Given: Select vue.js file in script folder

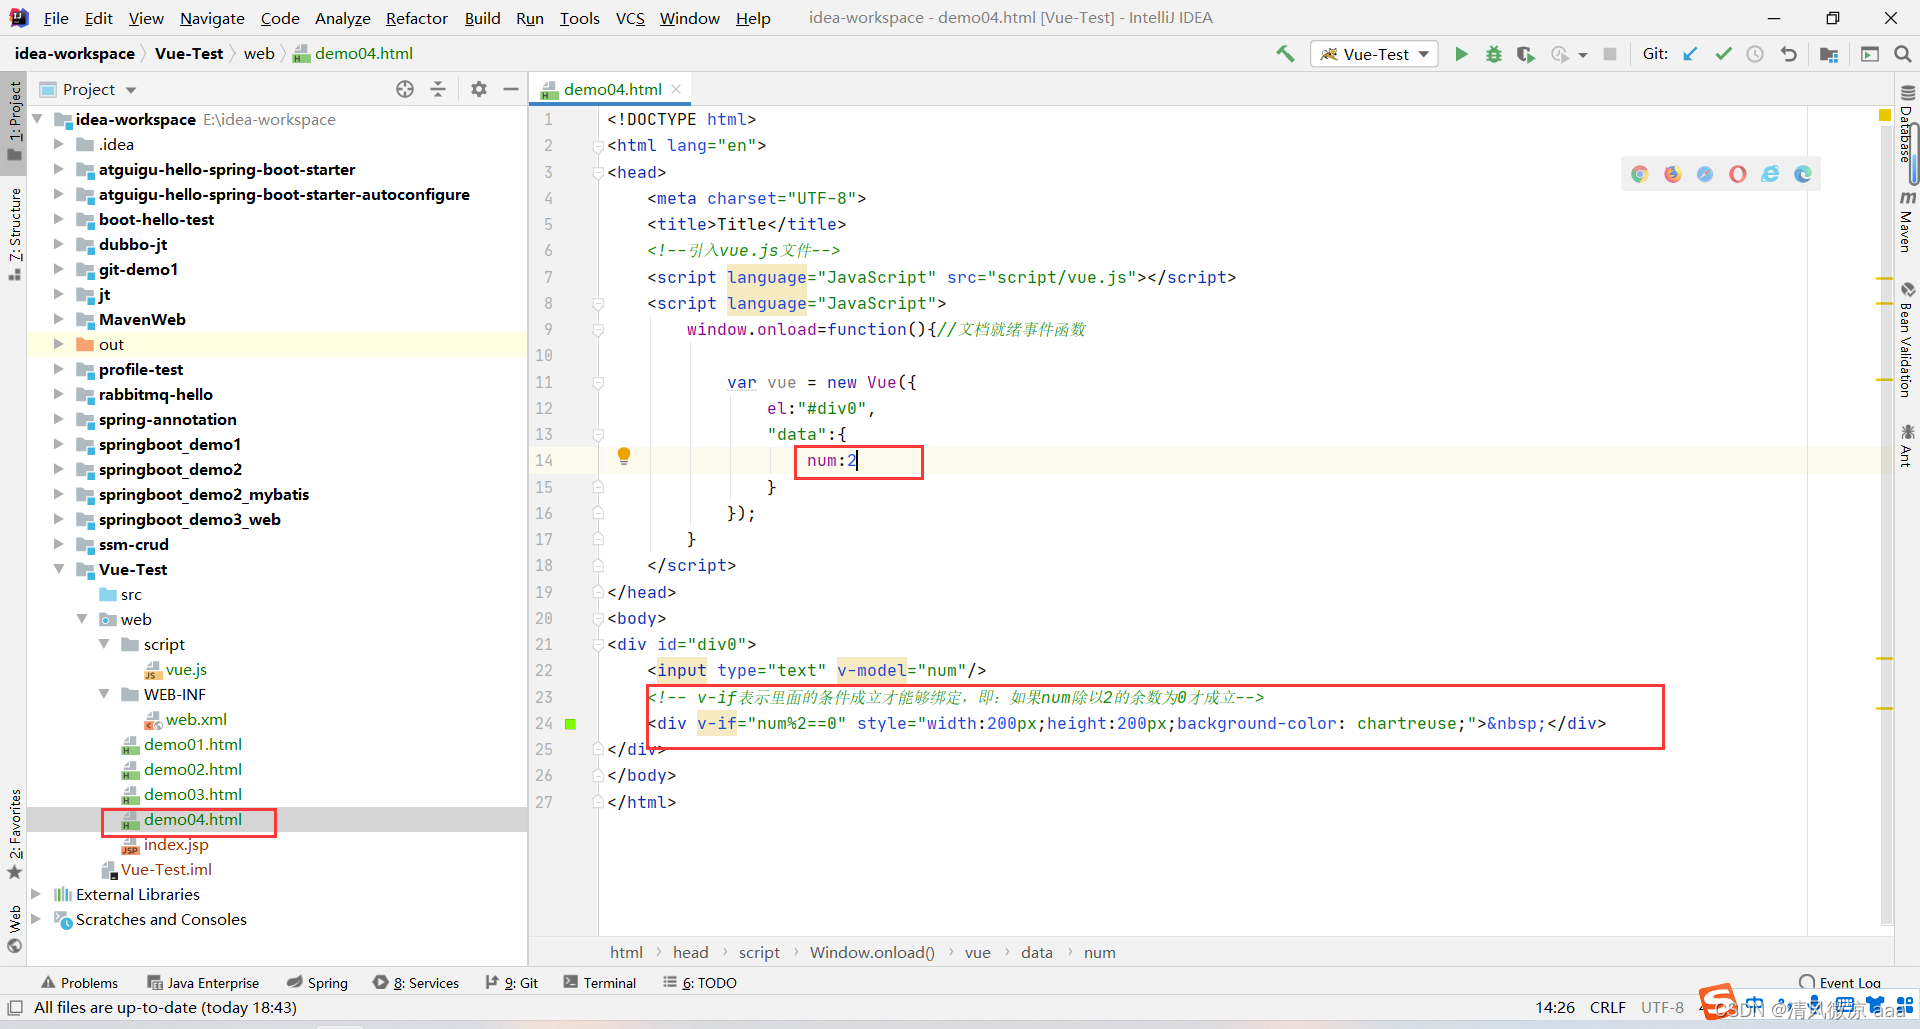Looking at the screenshot, I should [186, 669].
